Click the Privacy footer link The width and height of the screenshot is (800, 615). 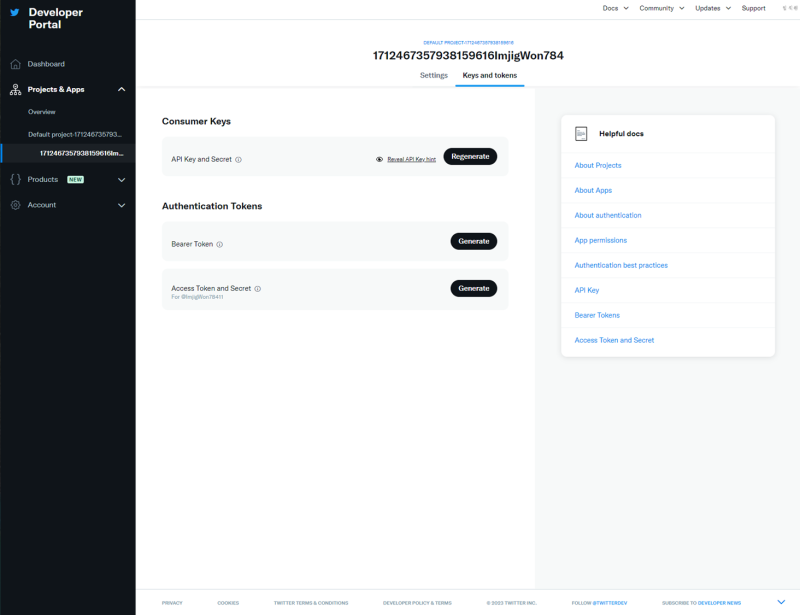pyautogui.click(x=172, y=603)
